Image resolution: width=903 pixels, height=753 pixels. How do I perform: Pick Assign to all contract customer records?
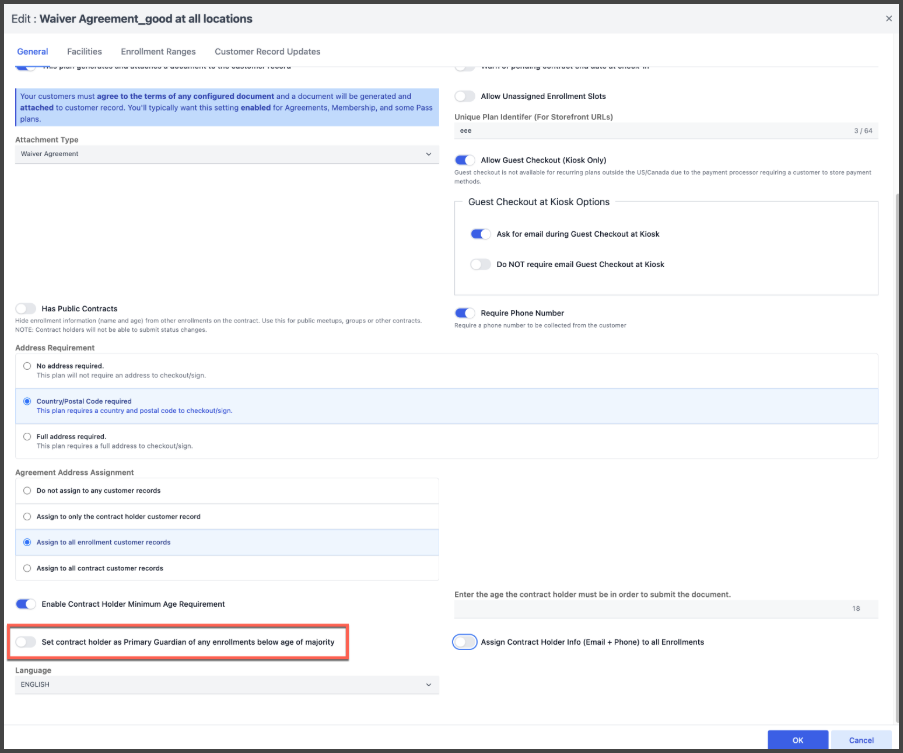point(27,568)
